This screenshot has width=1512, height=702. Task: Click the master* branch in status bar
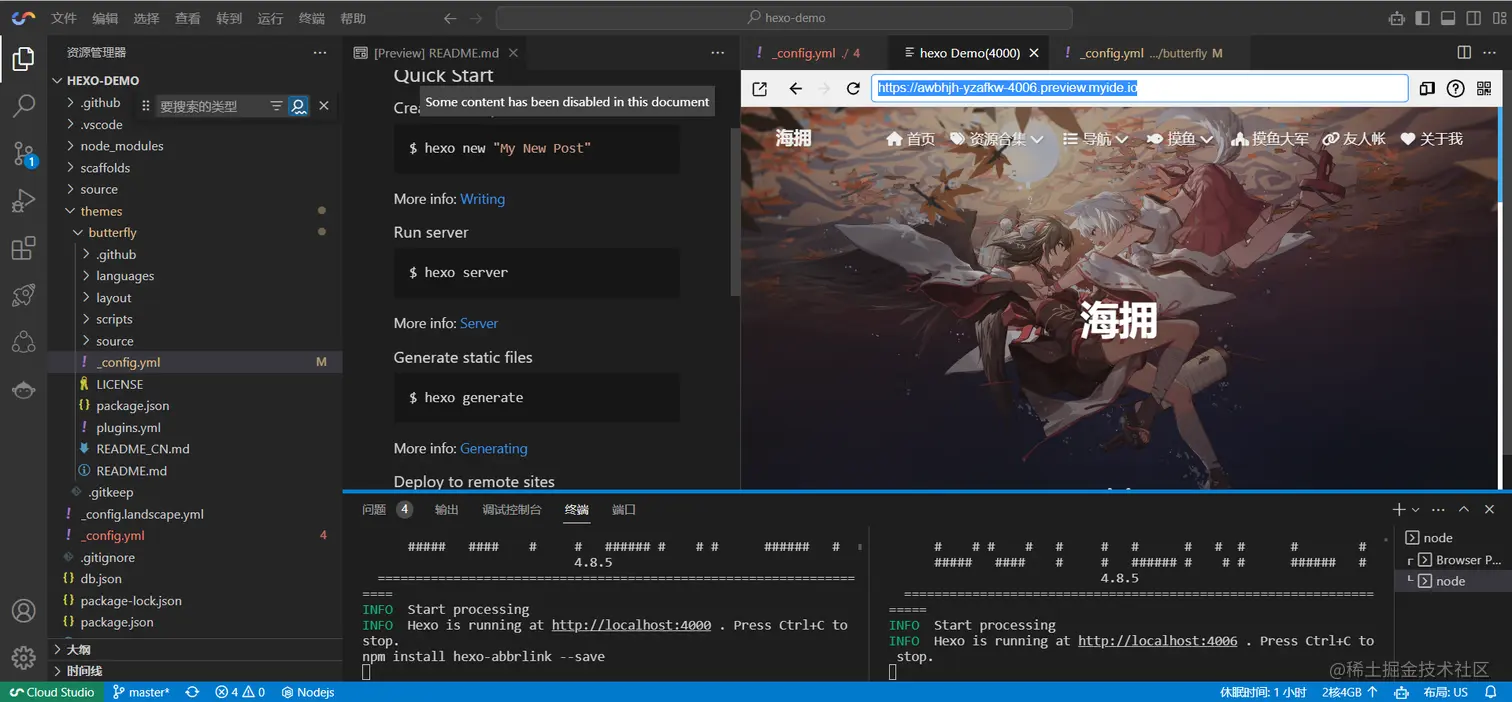141,692
